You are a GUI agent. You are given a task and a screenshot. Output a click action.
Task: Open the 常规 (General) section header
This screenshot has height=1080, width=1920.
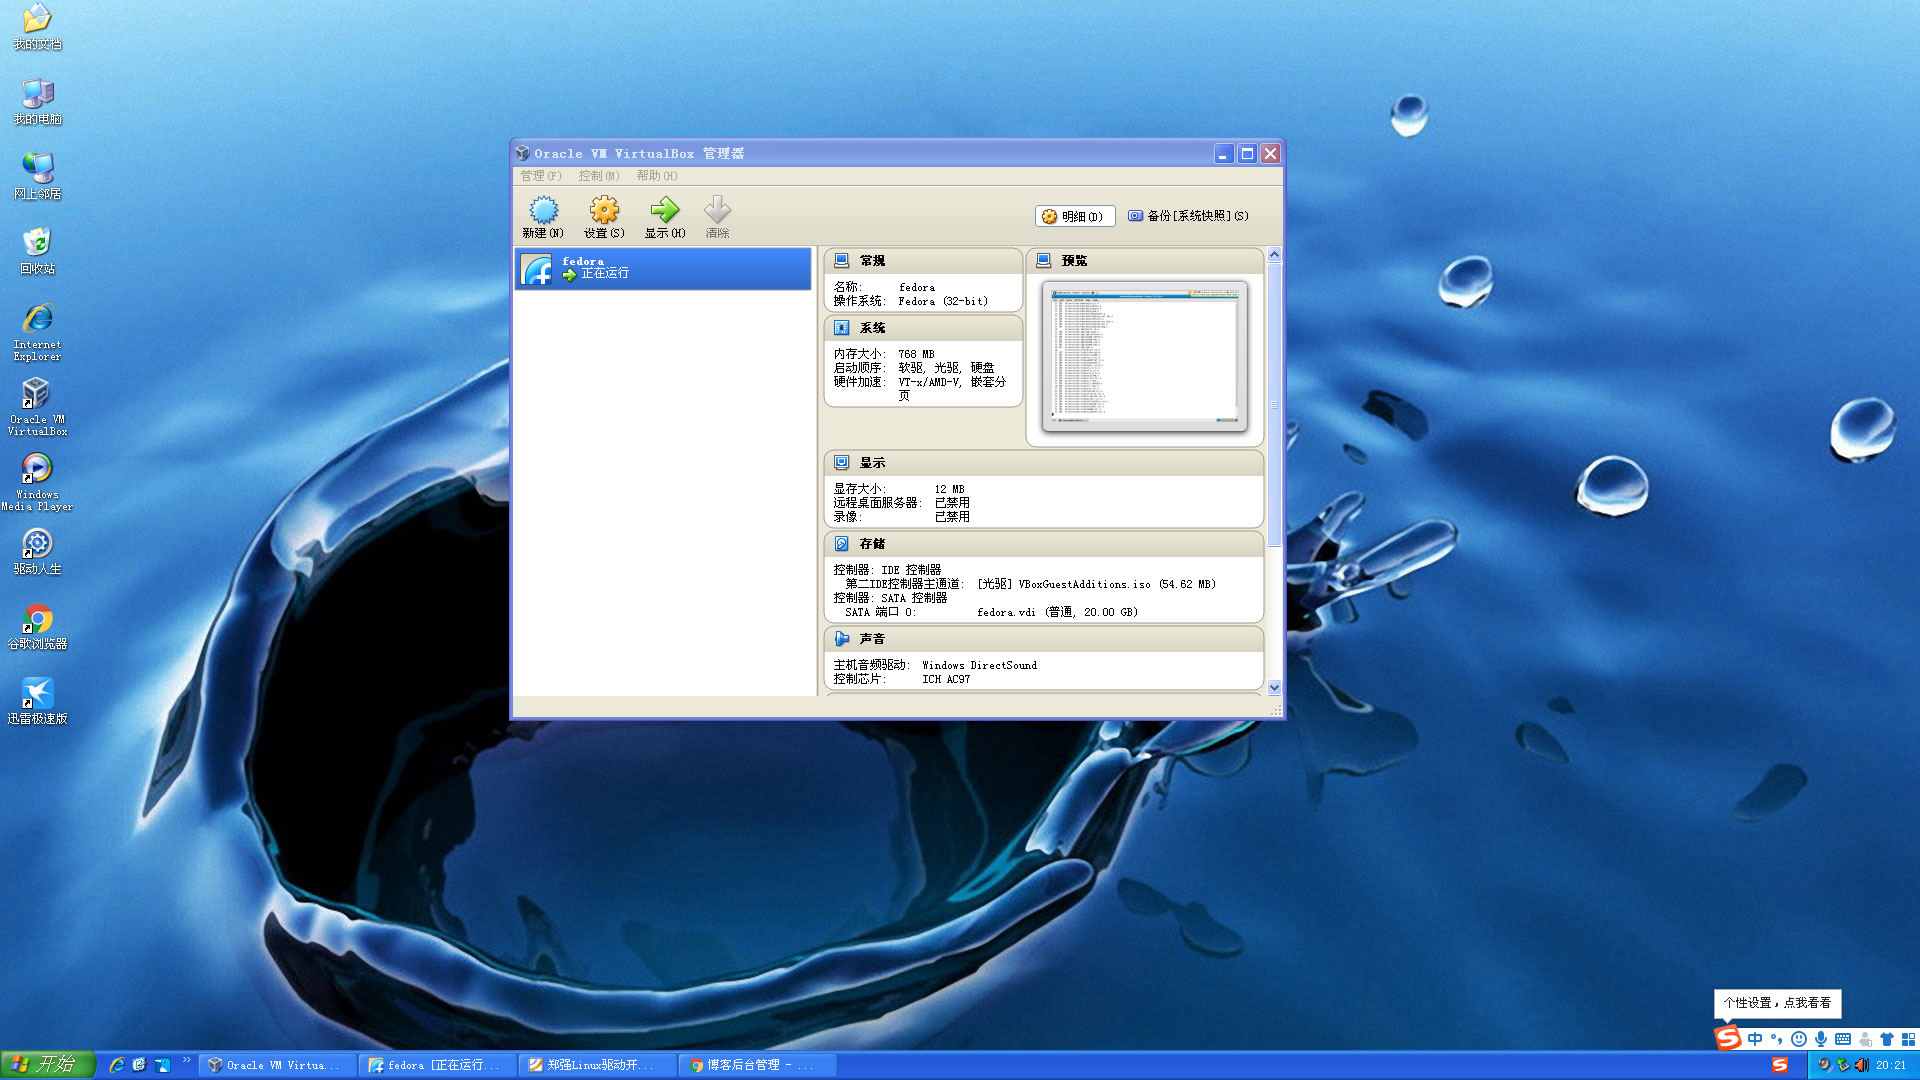tap(923, 260)
